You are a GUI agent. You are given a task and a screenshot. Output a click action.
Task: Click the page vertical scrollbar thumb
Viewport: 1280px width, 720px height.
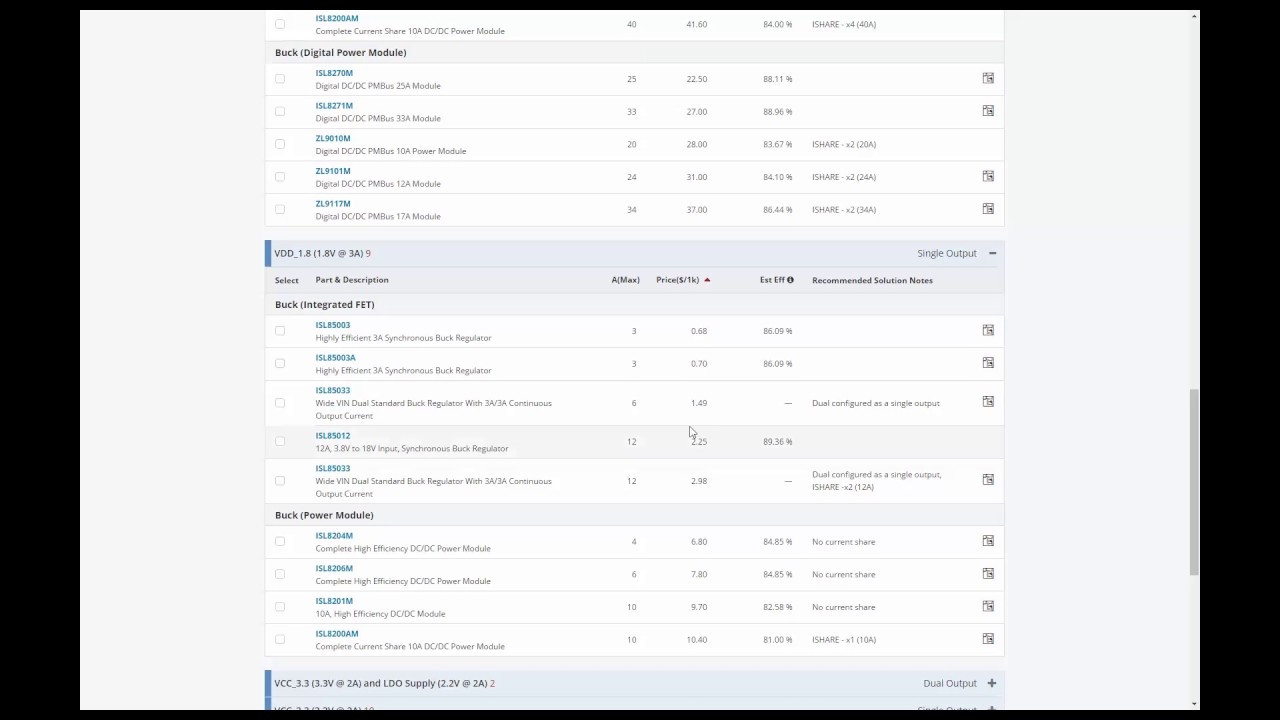click(x=1194, y=482)
